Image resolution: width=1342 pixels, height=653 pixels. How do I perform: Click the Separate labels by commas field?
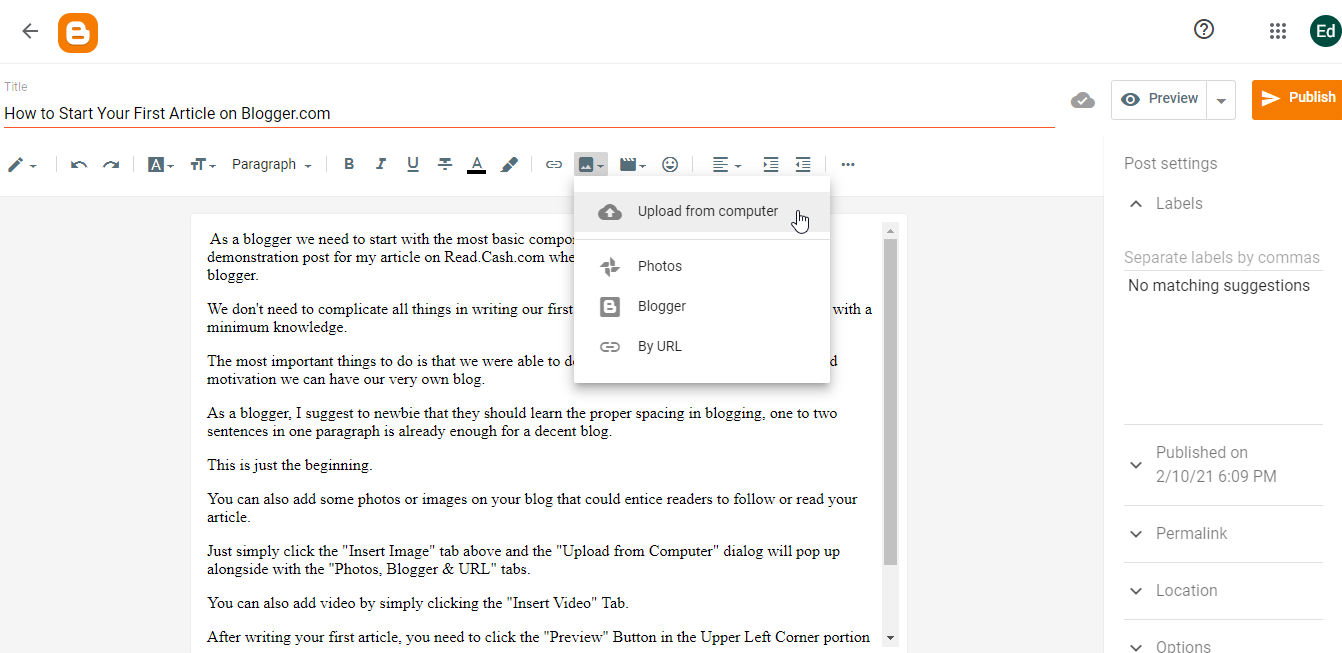pos(1223,257)
